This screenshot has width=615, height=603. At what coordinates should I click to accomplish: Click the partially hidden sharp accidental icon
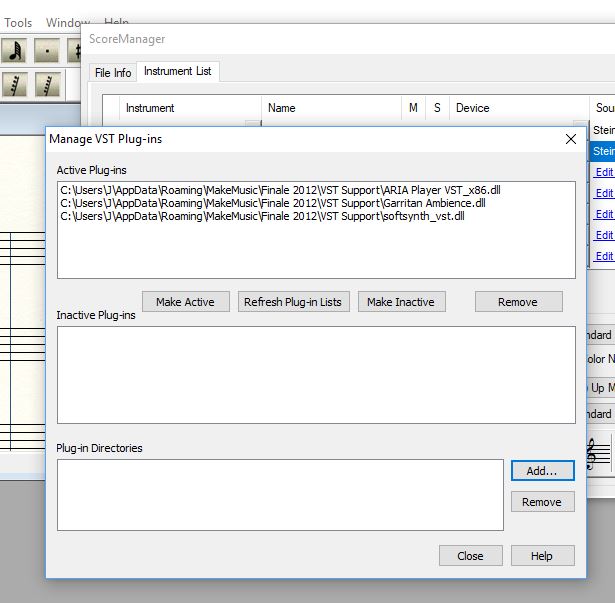coord(75,51)
